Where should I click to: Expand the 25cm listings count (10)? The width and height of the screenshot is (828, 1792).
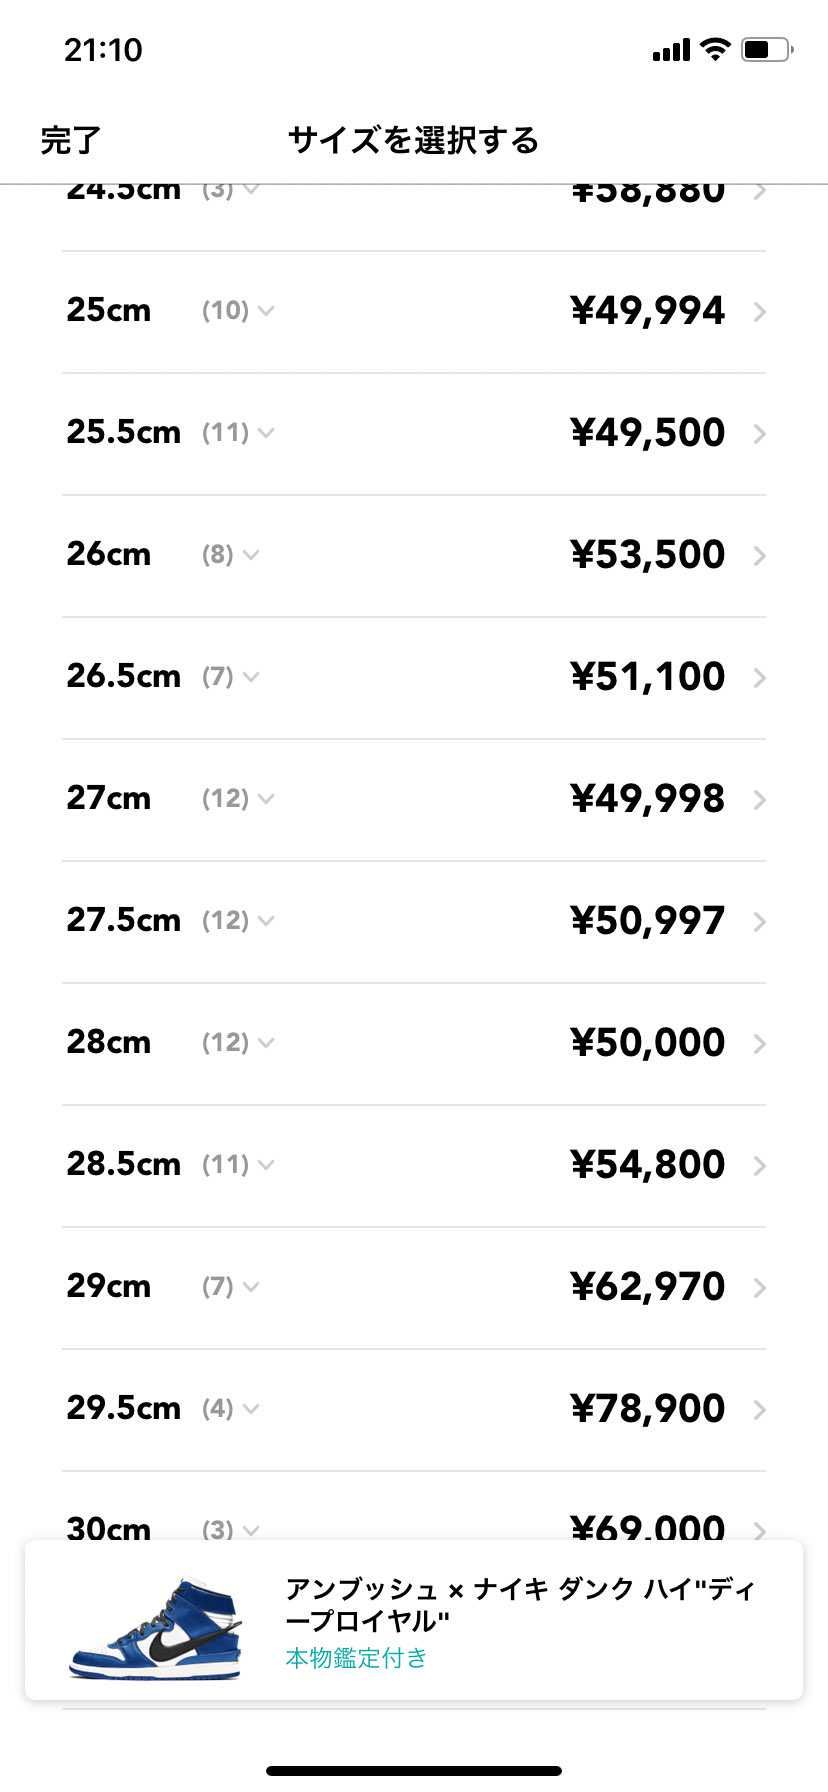click(x=238, y=311)
